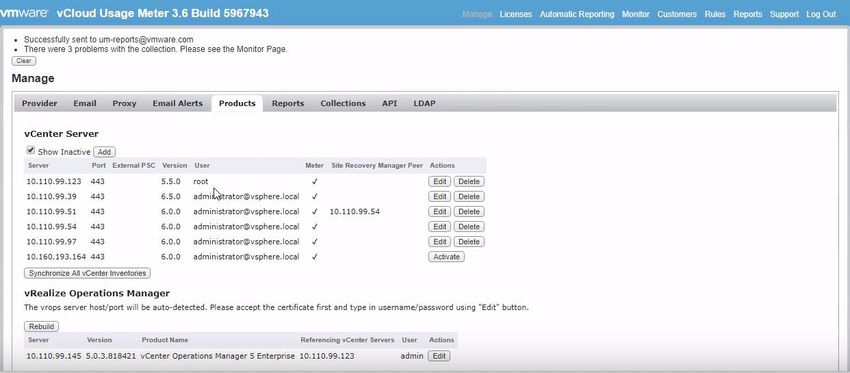
Task: Open the Rules page
Action: (715, 14)
